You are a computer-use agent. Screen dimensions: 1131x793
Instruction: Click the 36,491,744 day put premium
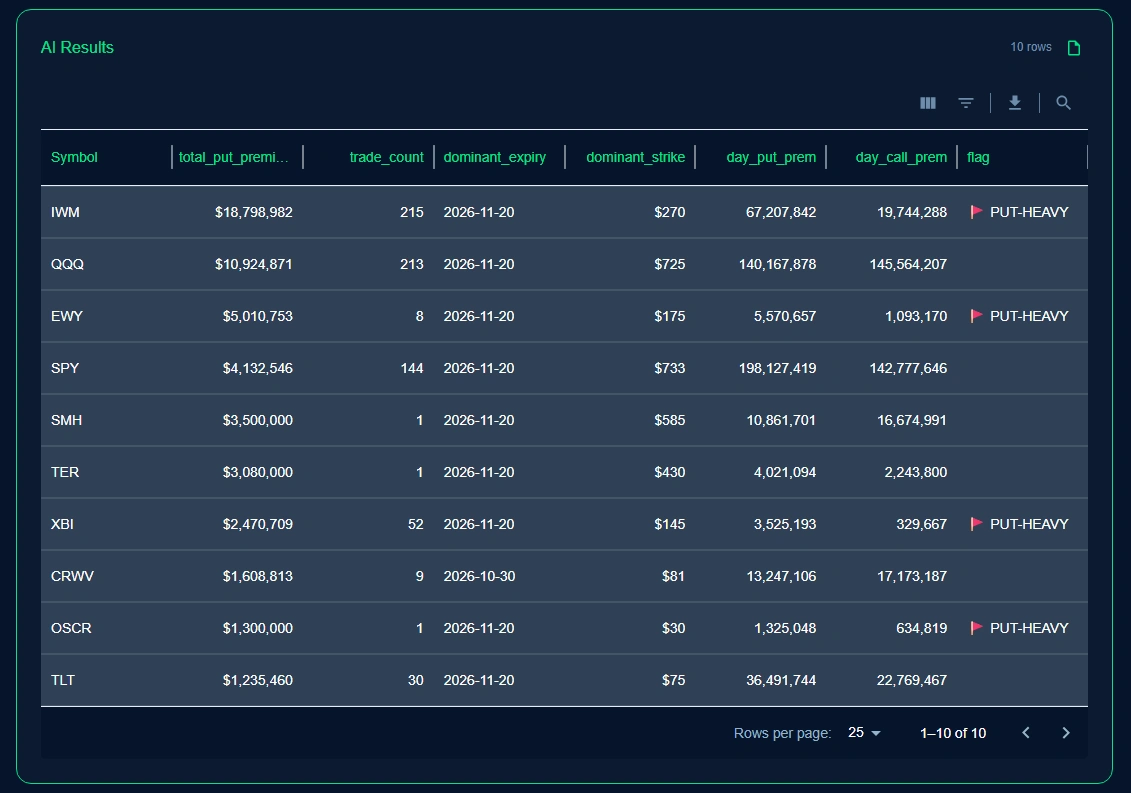click(781, 680)
